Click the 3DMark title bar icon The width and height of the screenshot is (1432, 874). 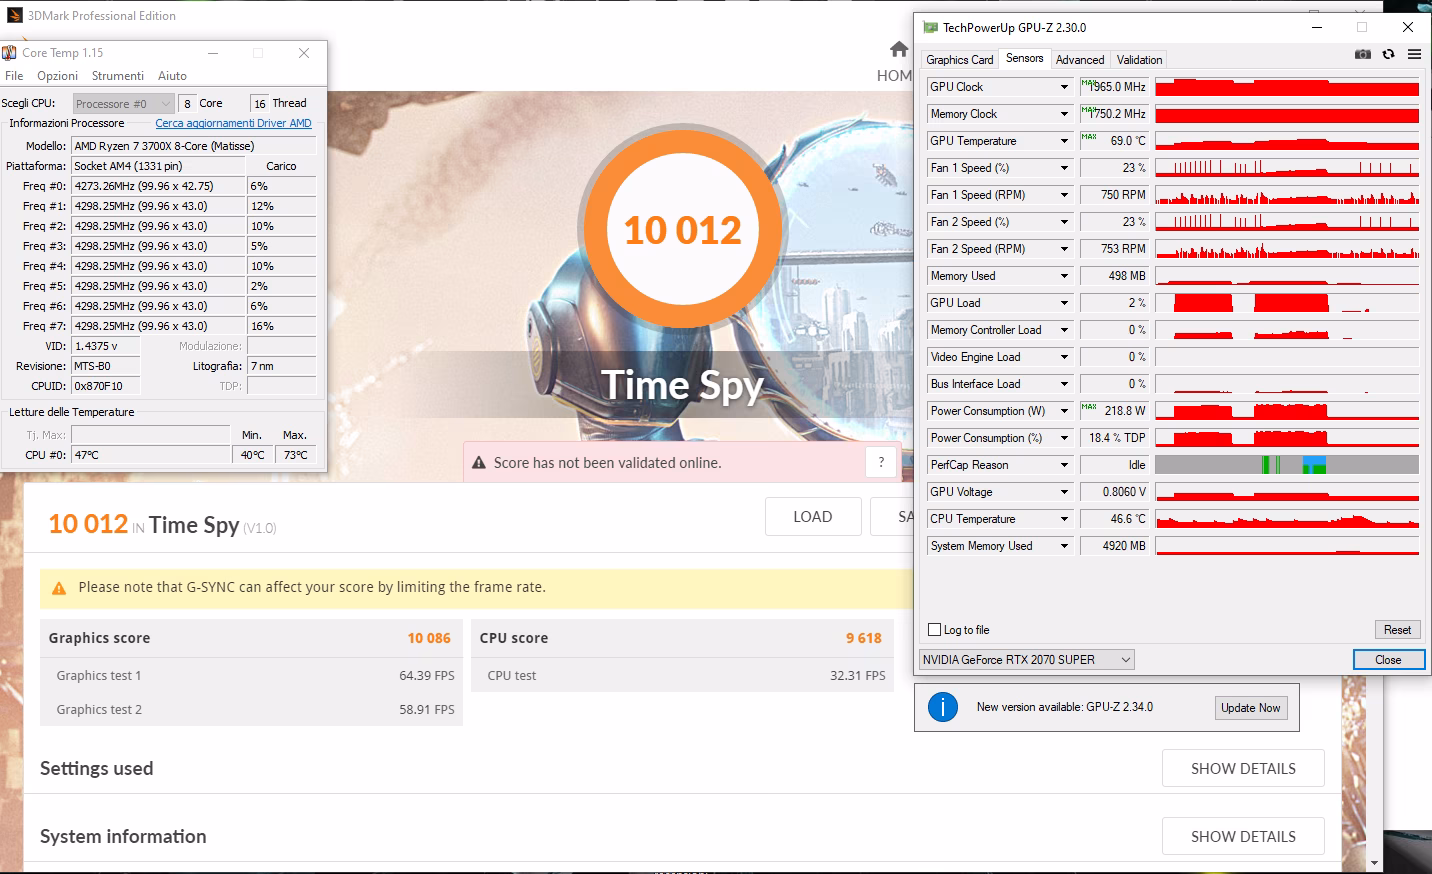pos(14,15)
